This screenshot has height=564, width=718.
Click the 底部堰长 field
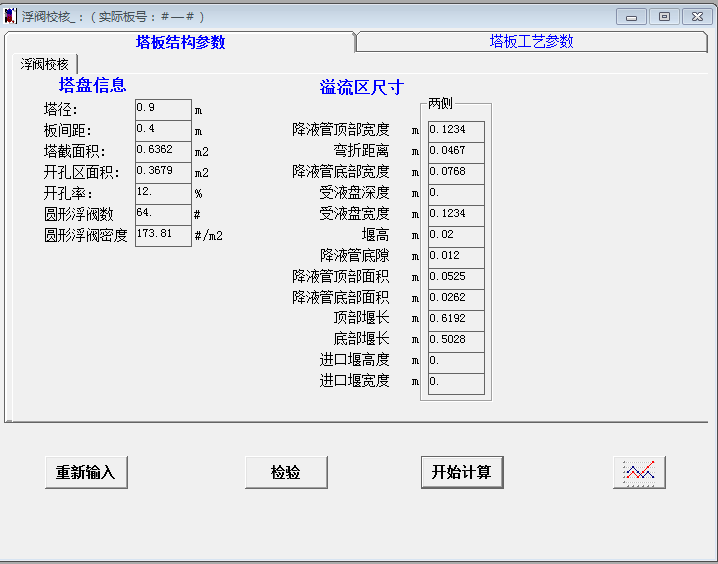click(456, 342)
